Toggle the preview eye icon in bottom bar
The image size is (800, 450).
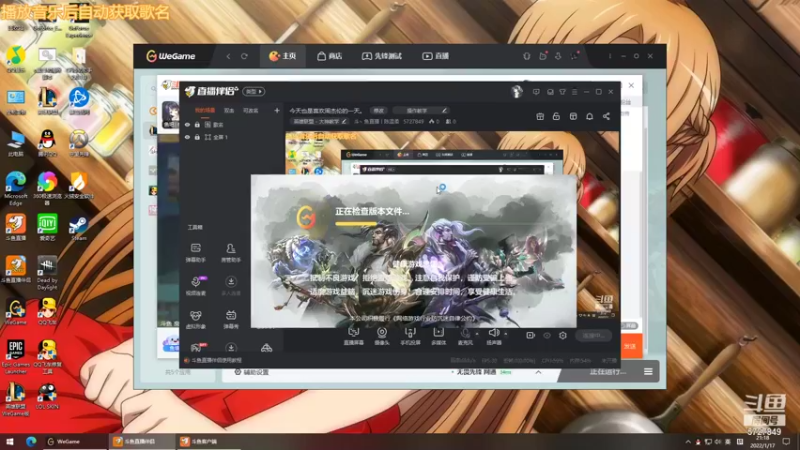[x=547, y=335]
